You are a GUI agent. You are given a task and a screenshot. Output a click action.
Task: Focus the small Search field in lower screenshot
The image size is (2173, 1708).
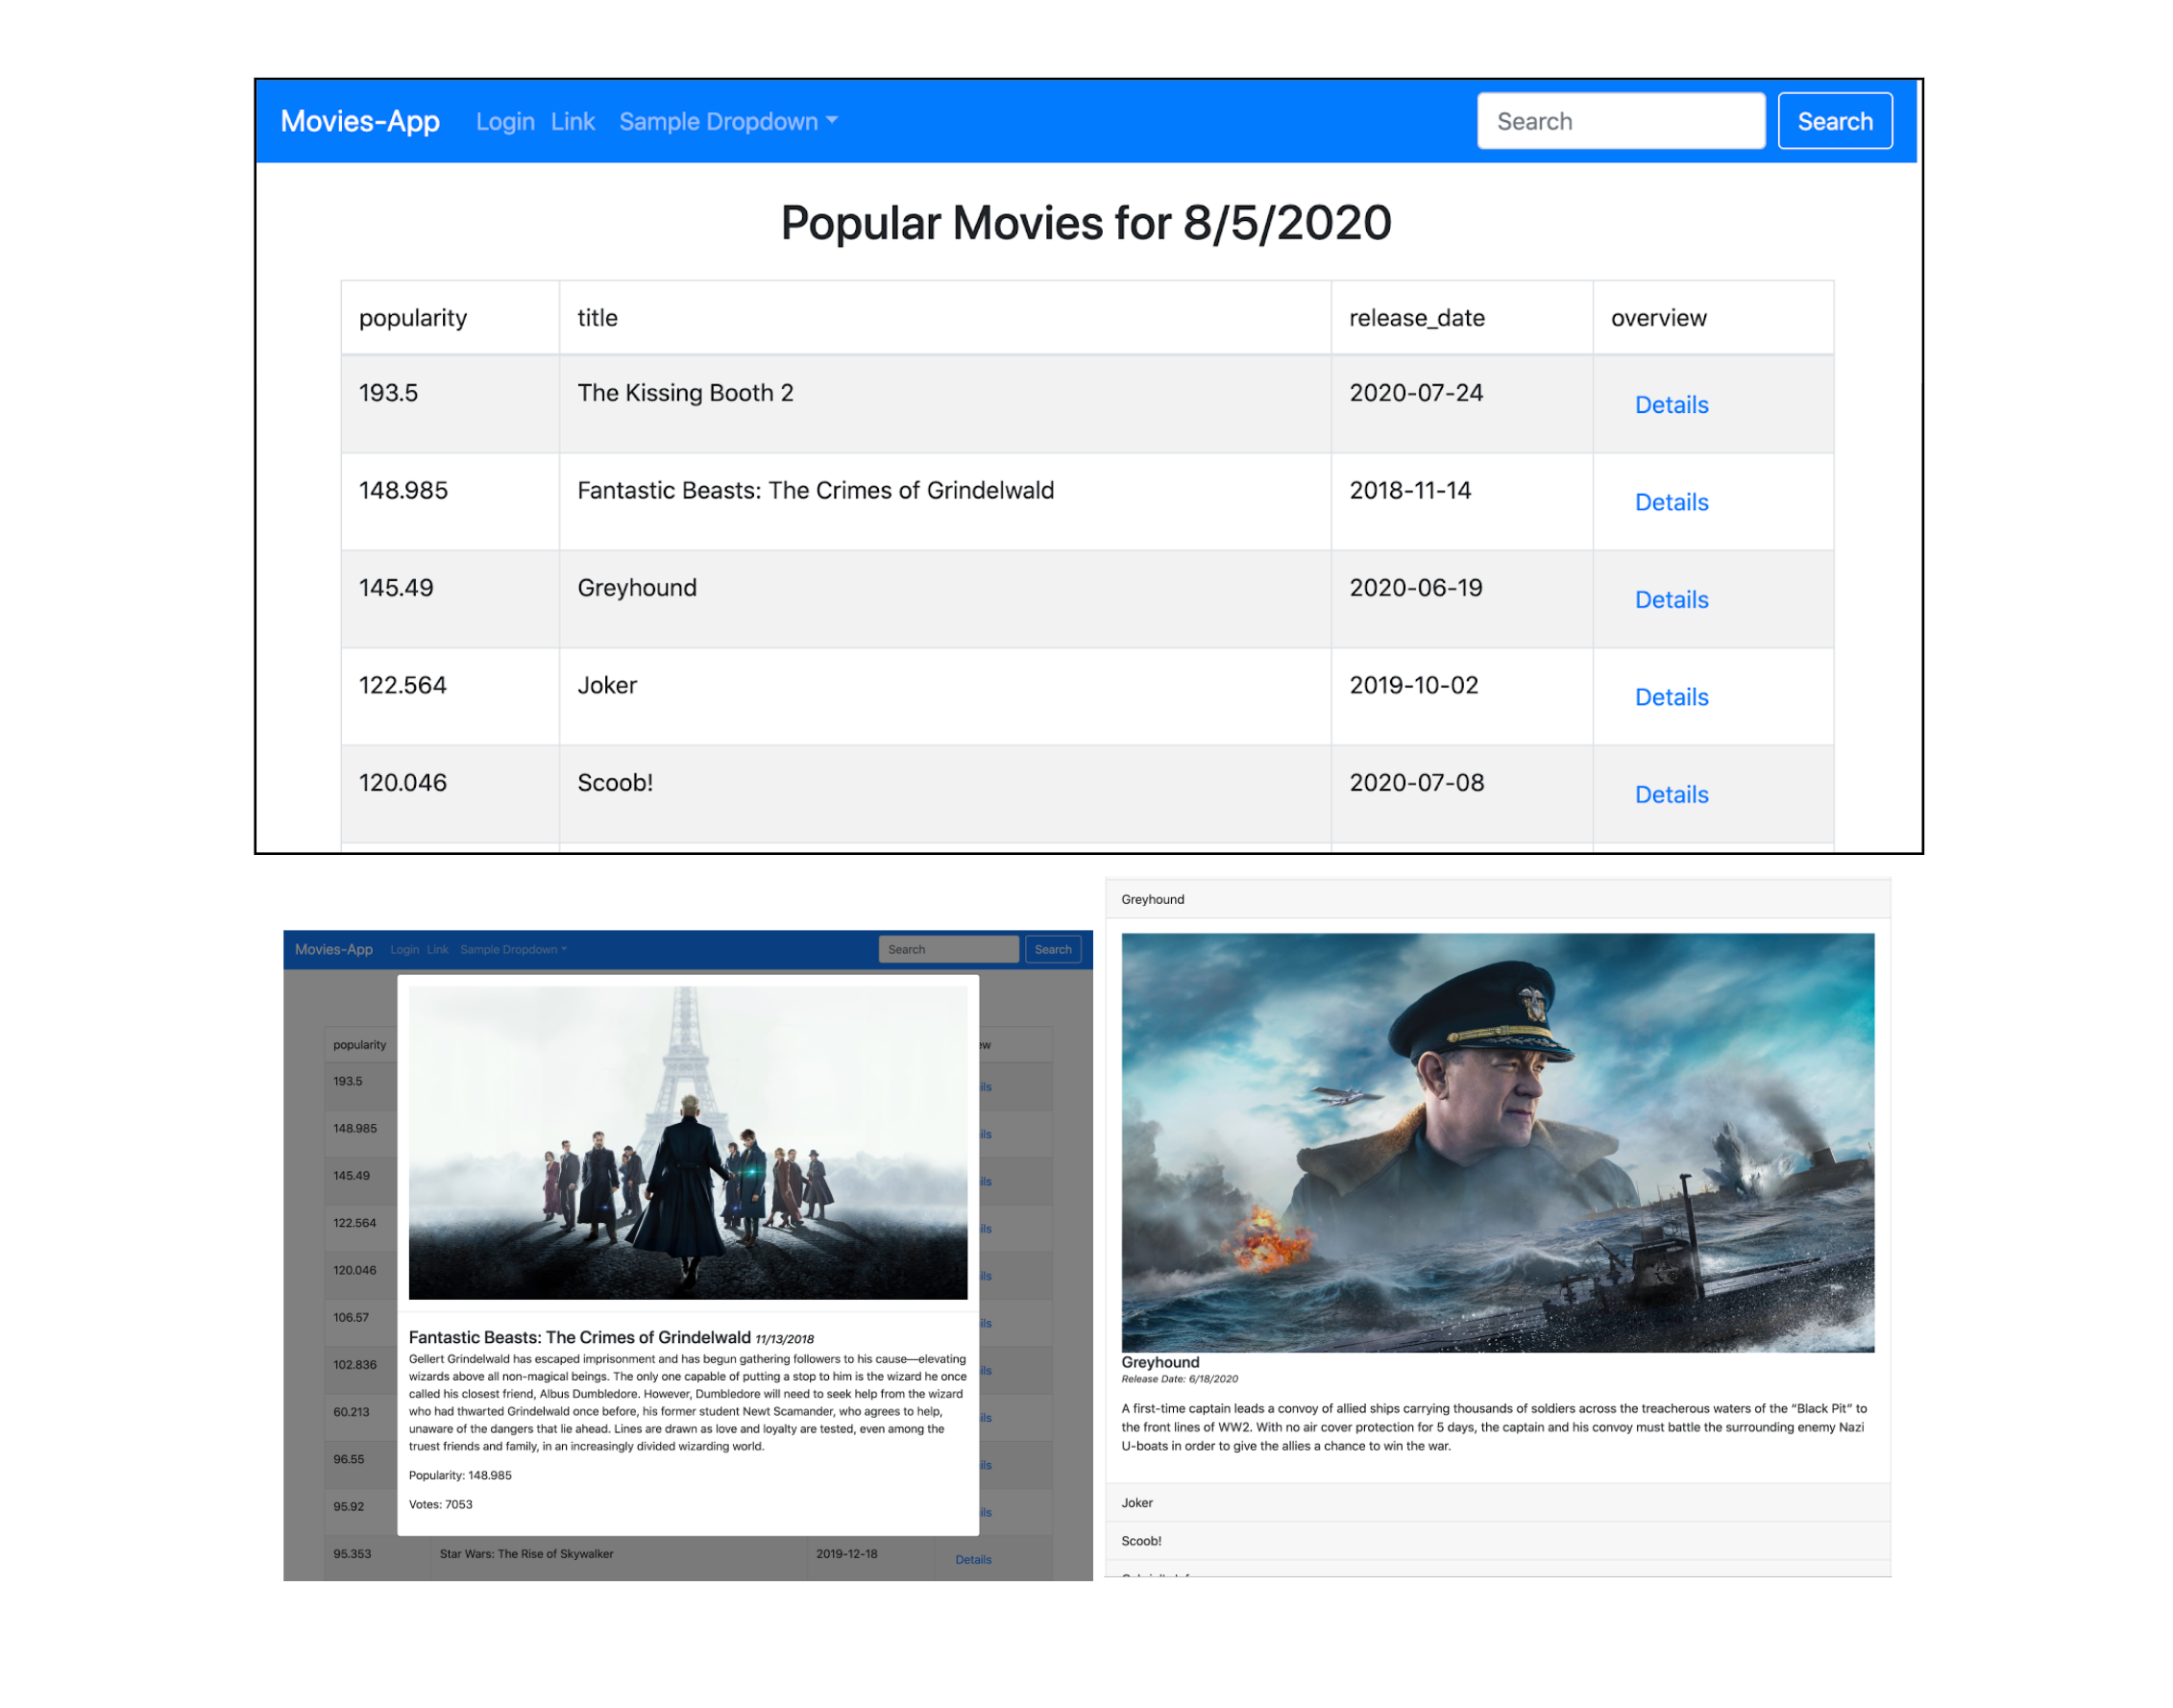coord(947,949)
